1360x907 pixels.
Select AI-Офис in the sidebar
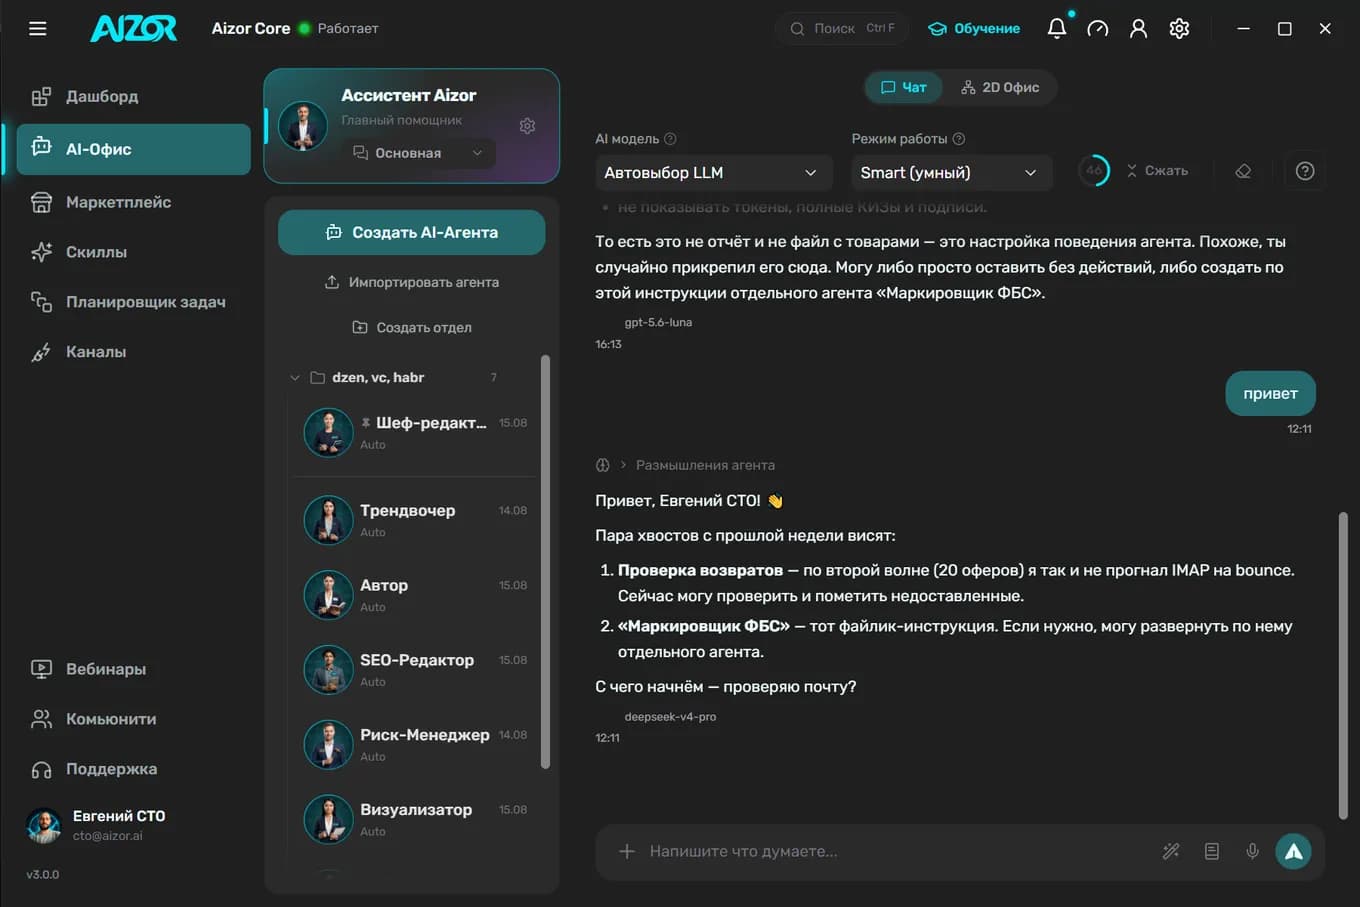click(133, 149)
